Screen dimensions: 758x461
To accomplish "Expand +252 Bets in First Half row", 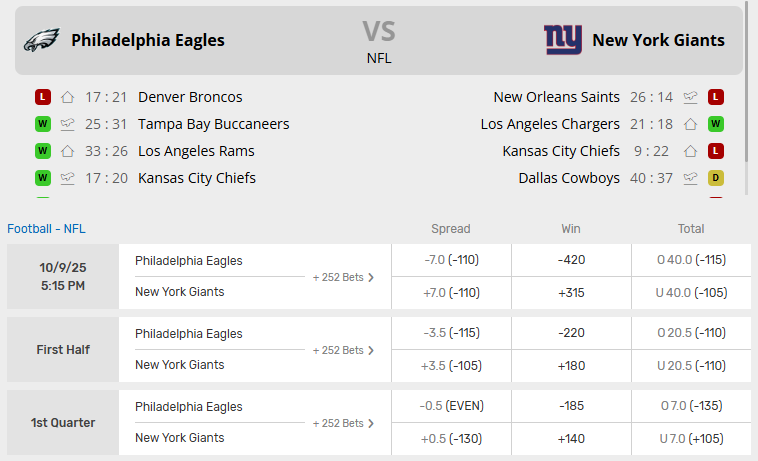I will coord(343,350).
